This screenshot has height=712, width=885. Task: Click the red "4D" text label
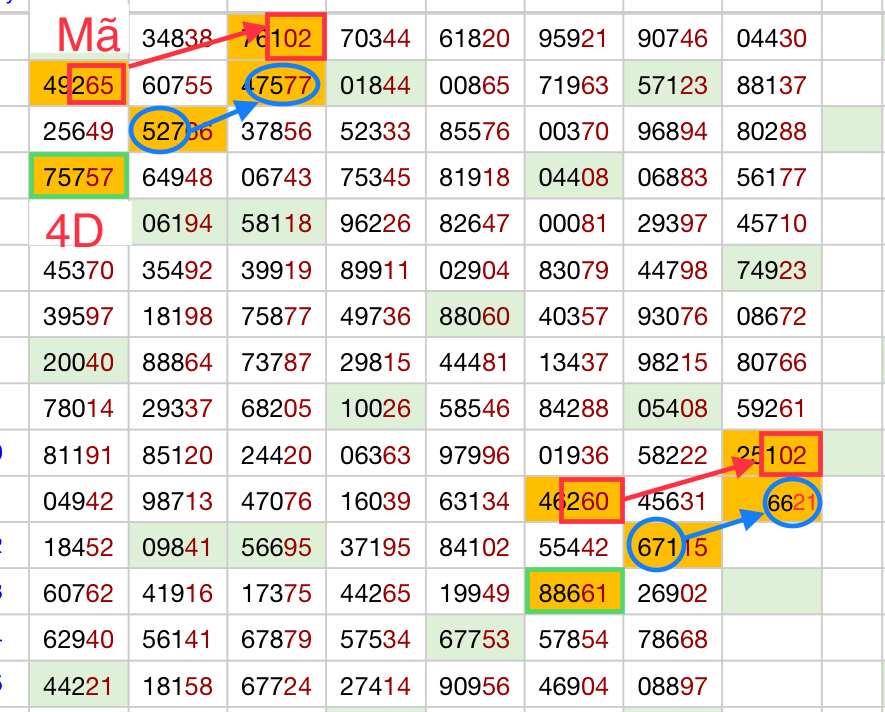click(x=75, y=231)
